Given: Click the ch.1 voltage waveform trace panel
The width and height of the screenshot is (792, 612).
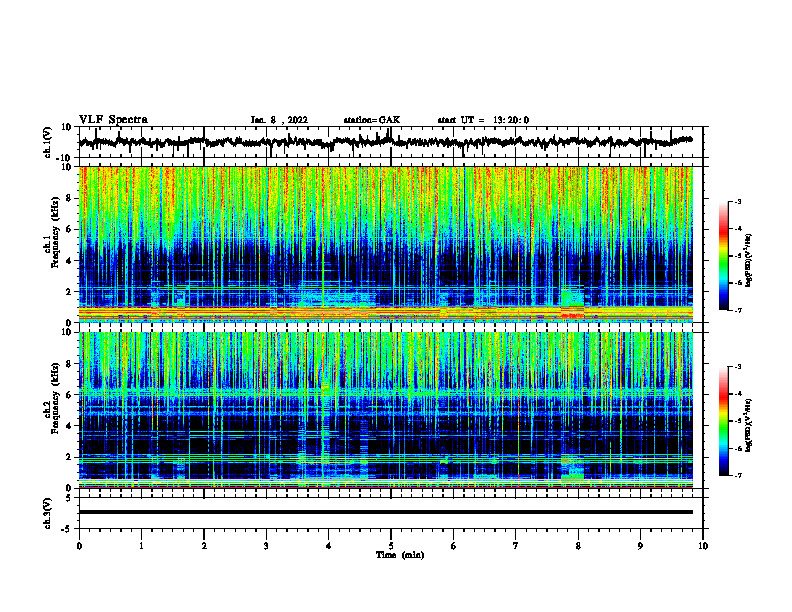Looking at the screenshot, I should 391,142.
